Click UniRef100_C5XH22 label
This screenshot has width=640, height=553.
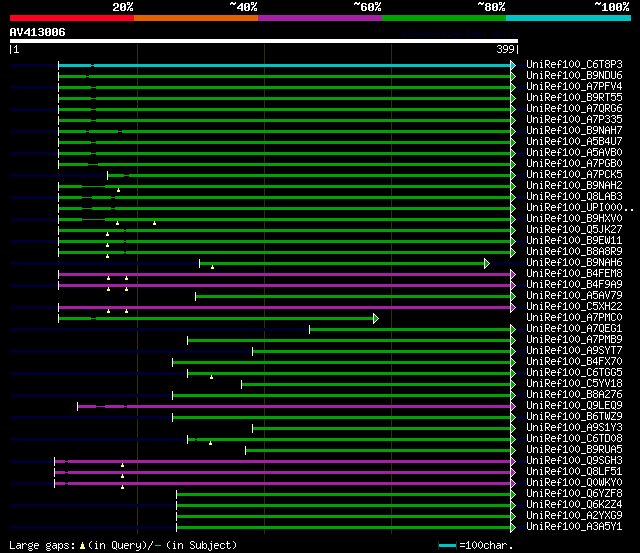click(574, 307)
